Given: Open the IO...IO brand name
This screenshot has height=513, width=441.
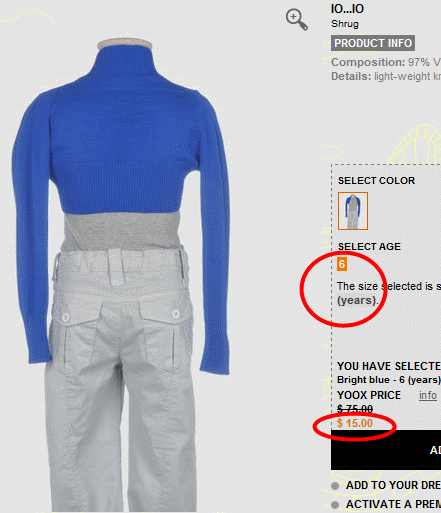Looking at the screenshot, I should tap(347, 9).
